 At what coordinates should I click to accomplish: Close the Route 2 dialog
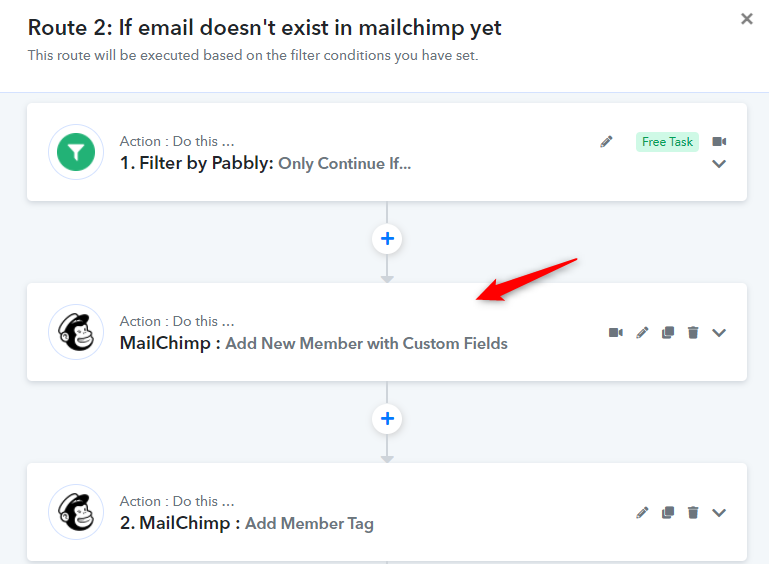click(746, 19)
